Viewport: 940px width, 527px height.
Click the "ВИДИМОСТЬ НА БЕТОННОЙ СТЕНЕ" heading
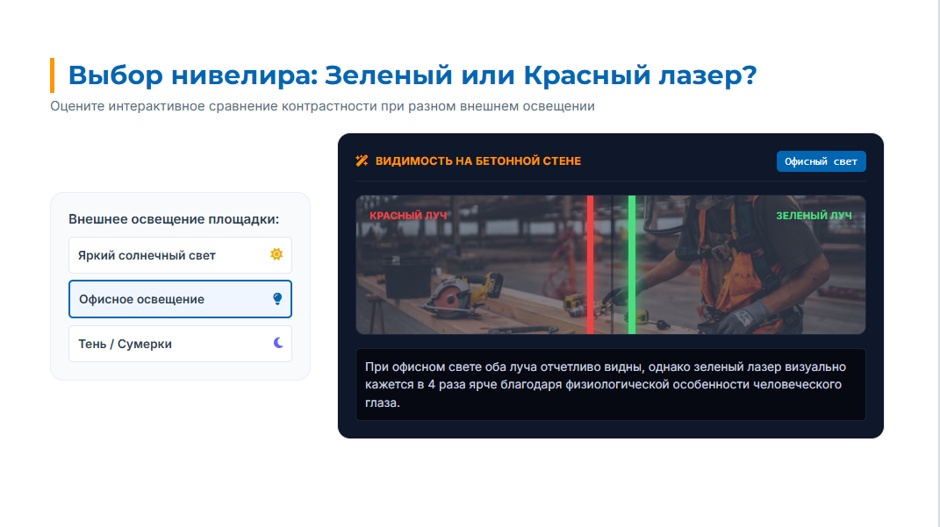[478, 161]
